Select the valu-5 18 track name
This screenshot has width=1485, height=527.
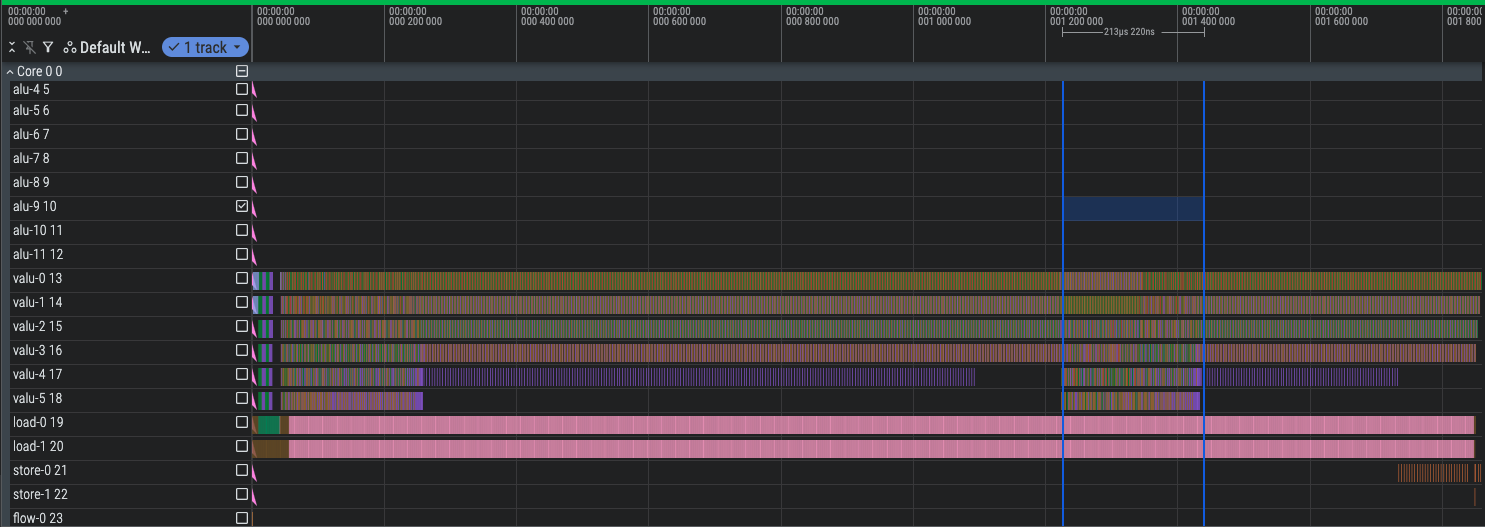click(x=37, y=398)
